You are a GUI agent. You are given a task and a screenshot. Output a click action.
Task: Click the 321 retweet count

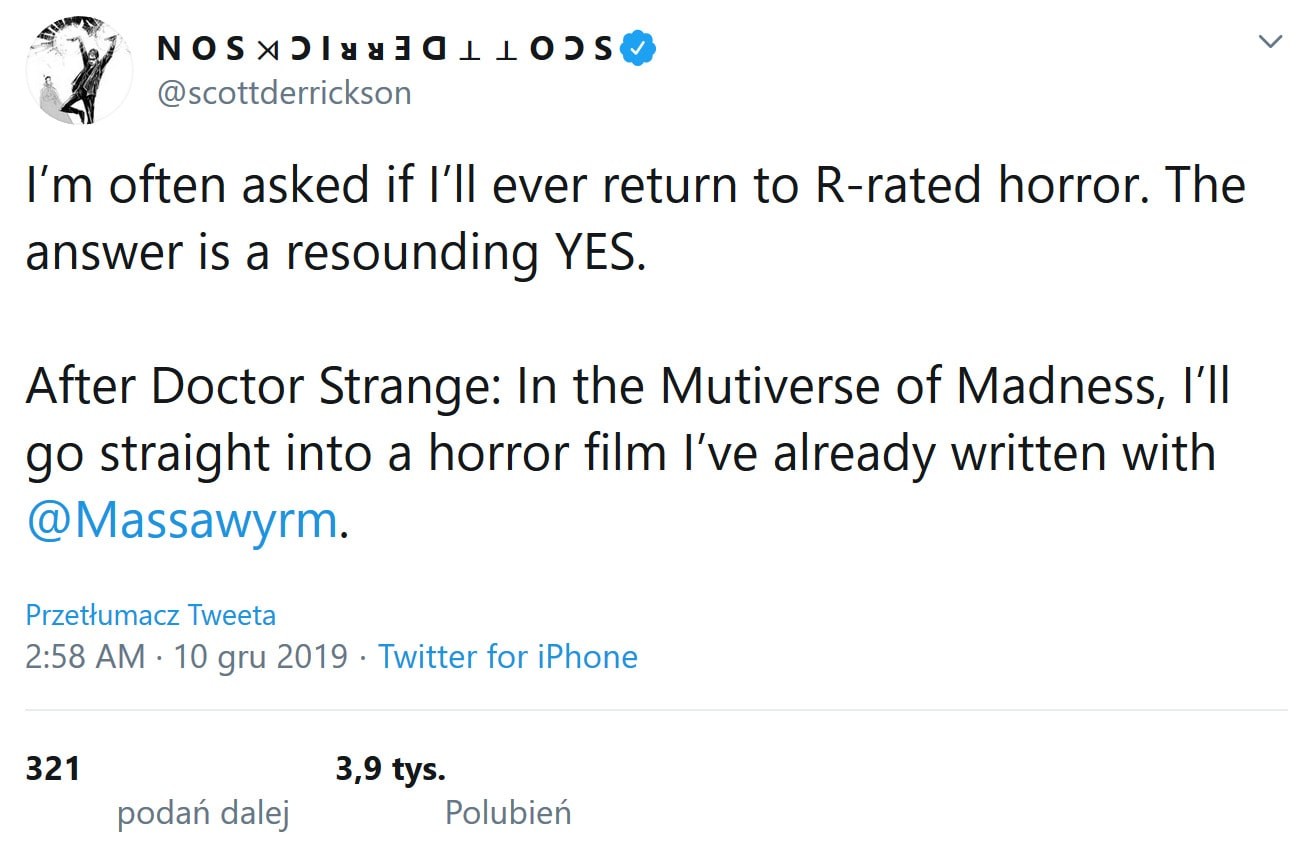coord(52,769)
